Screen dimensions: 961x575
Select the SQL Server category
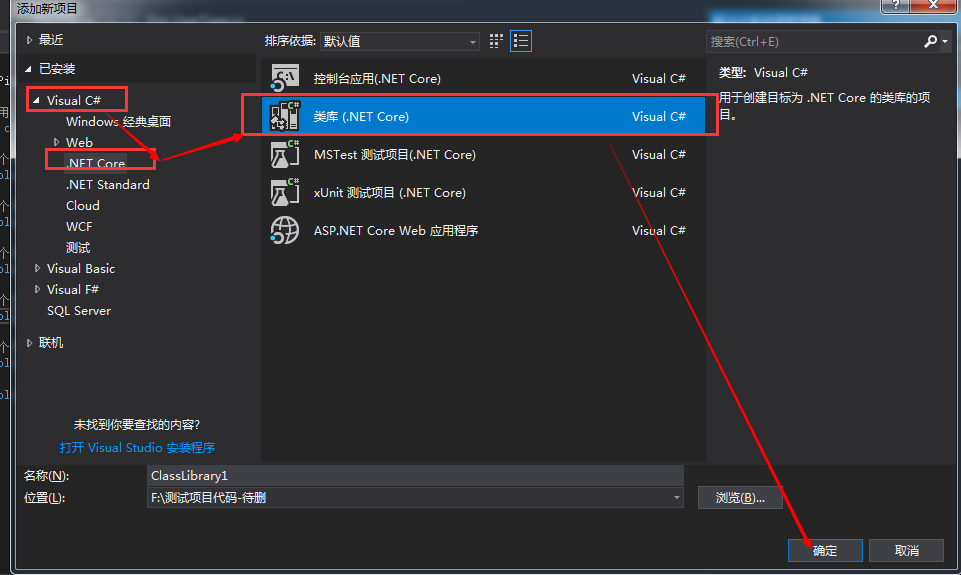(x=79, y=311)
